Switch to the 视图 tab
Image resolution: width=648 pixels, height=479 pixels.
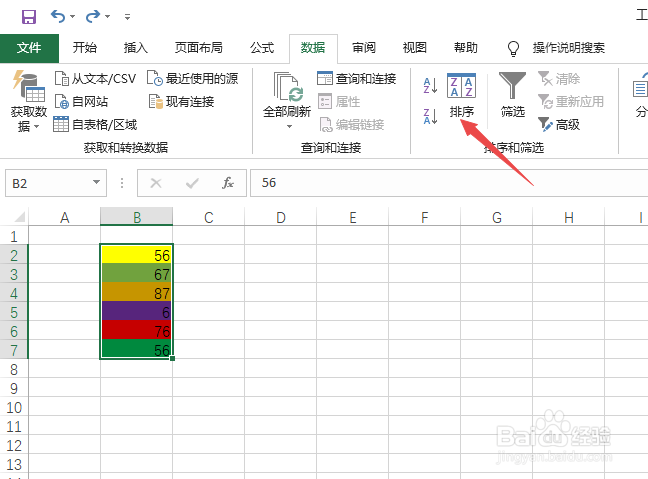[415, 48]
